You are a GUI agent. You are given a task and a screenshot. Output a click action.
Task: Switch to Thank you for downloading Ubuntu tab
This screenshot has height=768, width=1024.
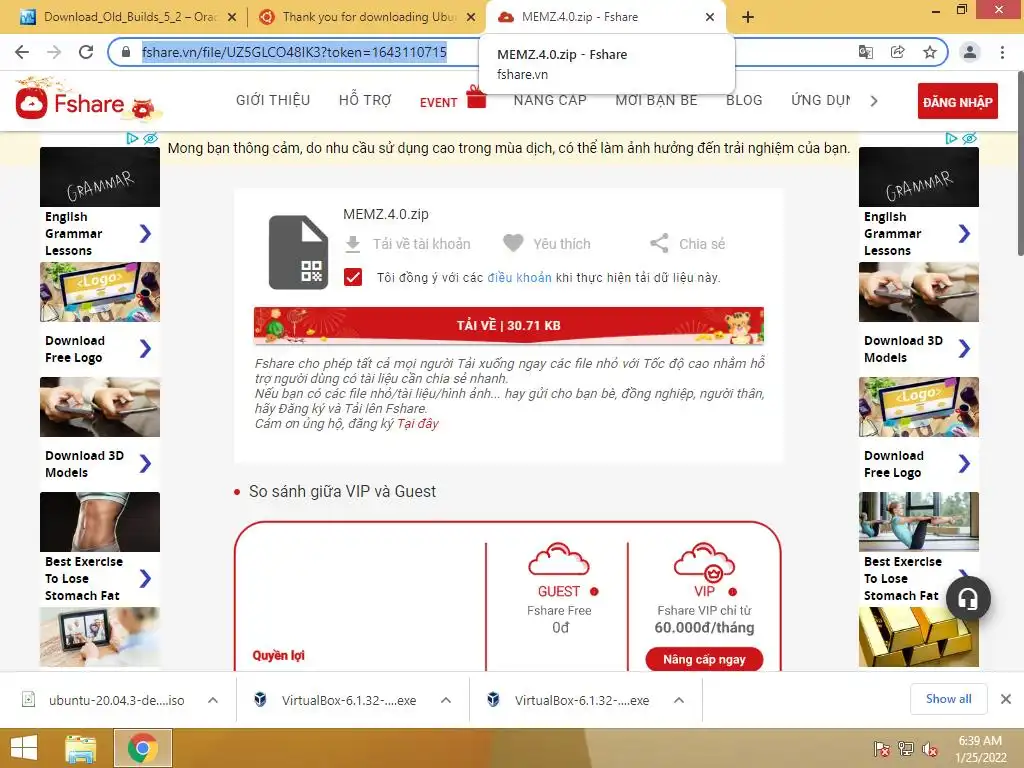point(366,17)
